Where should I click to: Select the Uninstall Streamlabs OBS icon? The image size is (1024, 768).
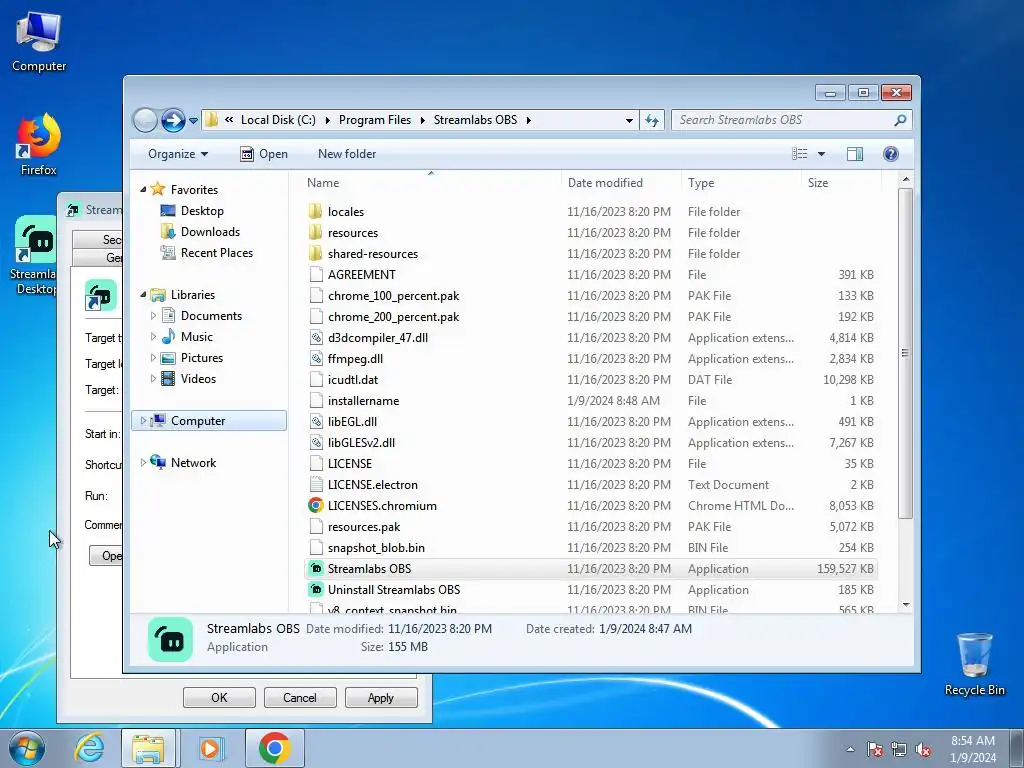pyautogui.click(x=316, y=590)
